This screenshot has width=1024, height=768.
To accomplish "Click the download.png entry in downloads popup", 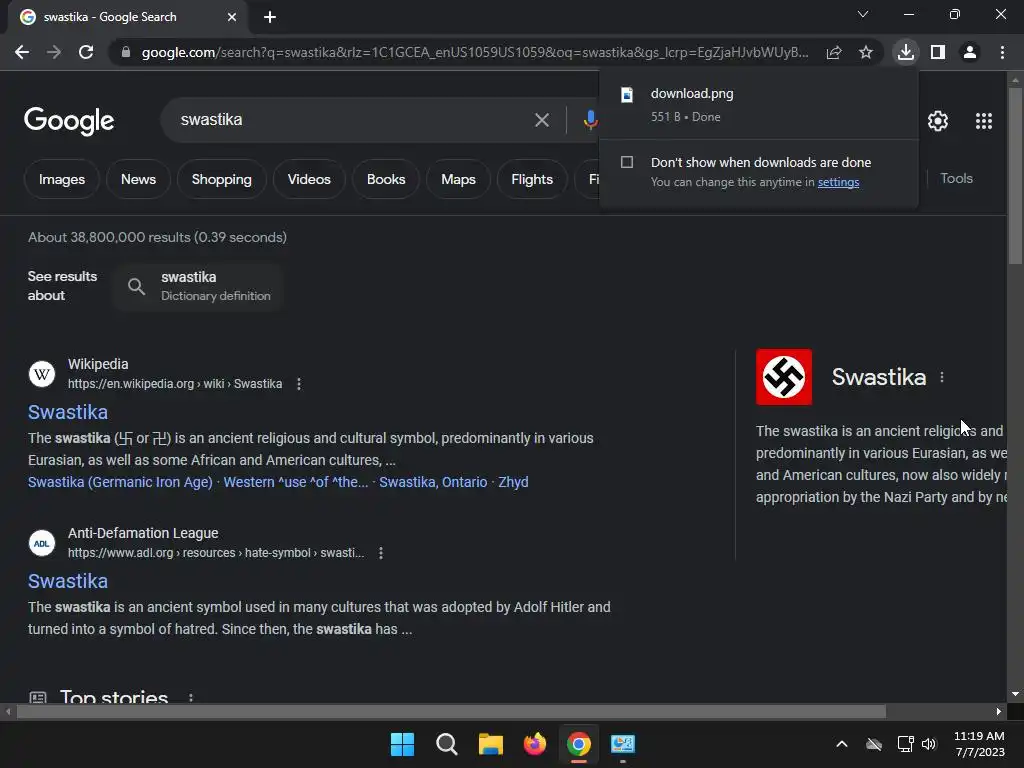I will click(758, 104).
